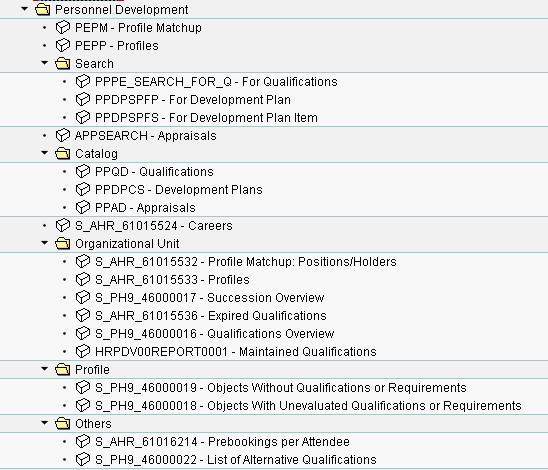Click the cube icon beside S_PH9_46000017
The image size is (548, 470).
coord(83,297)
